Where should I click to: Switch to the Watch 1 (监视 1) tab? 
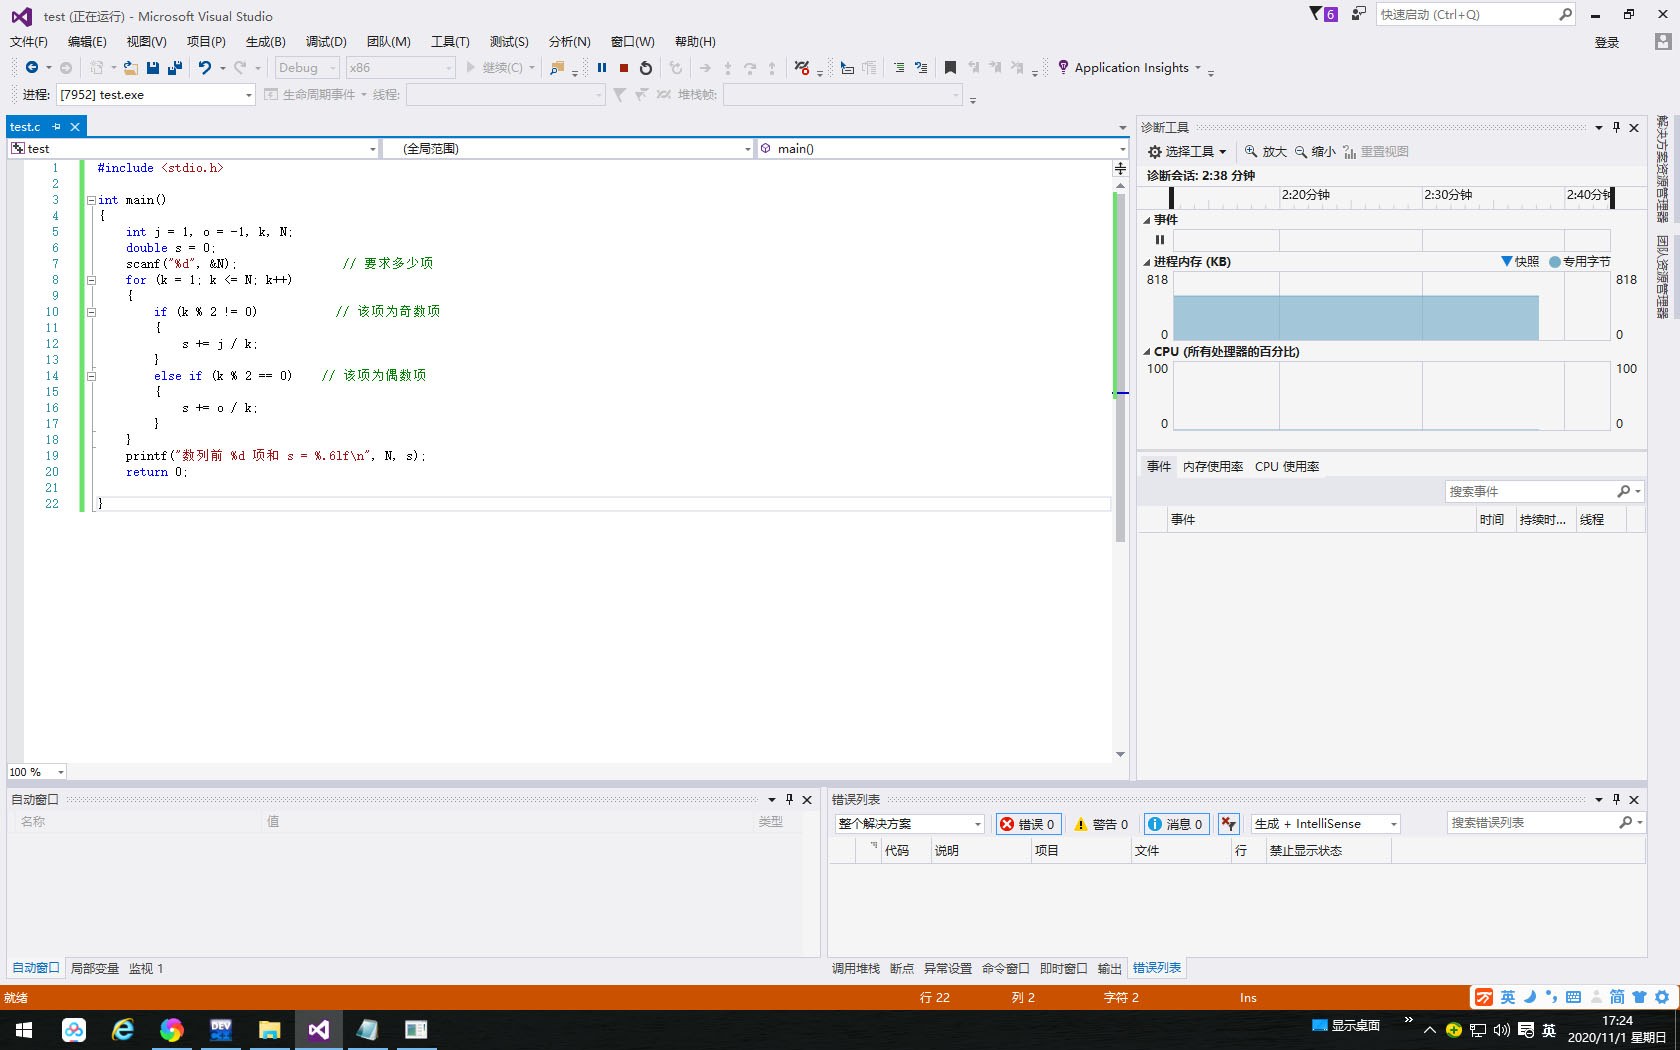pos(146,968)
